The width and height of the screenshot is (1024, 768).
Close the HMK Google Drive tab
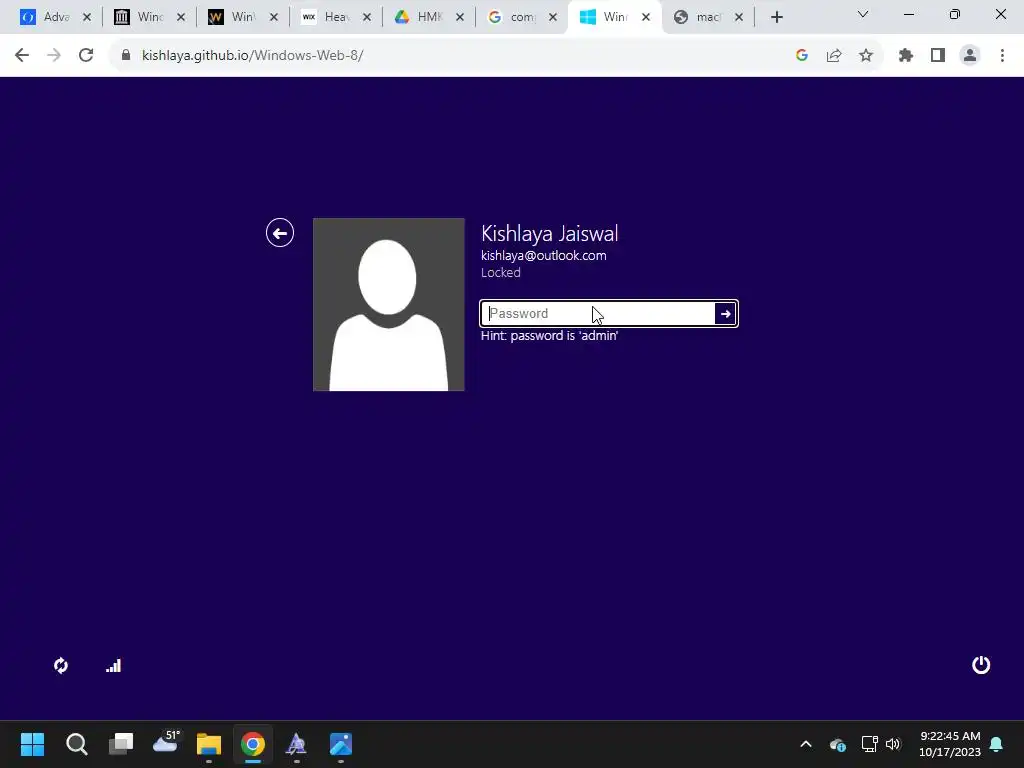point(460,17)
